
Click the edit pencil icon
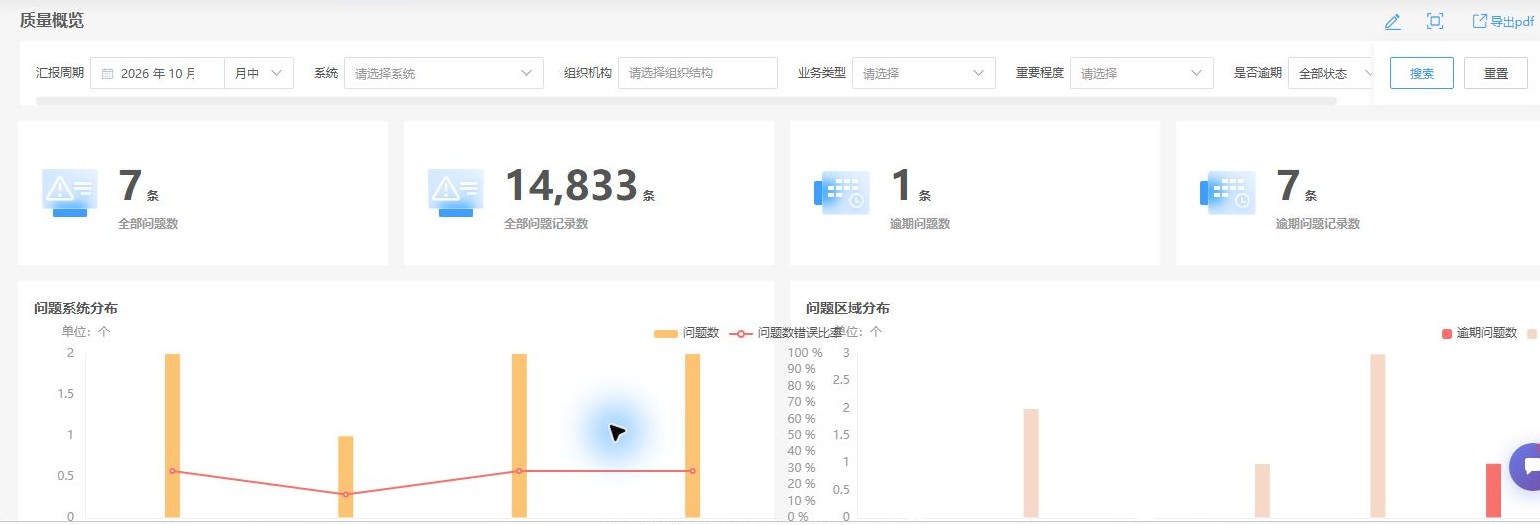click(x=1392, y=22)
